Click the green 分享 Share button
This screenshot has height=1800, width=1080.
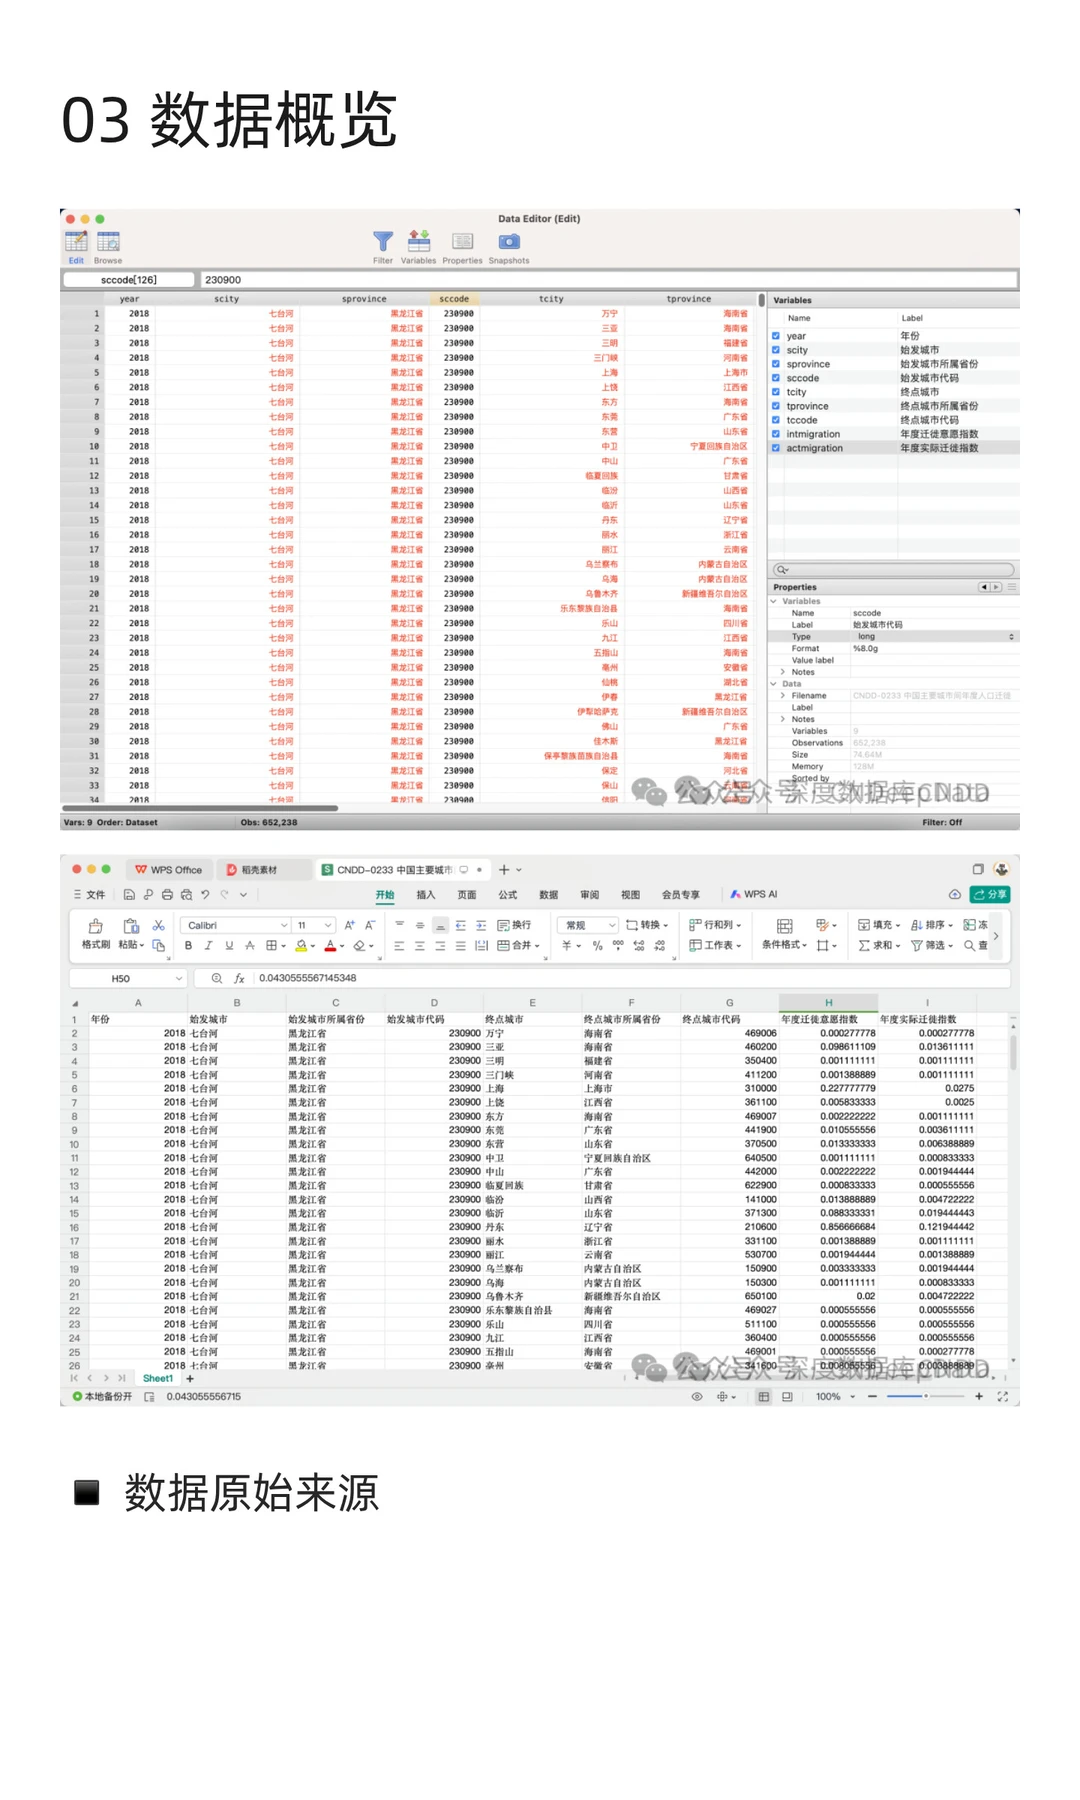(990, 894)
